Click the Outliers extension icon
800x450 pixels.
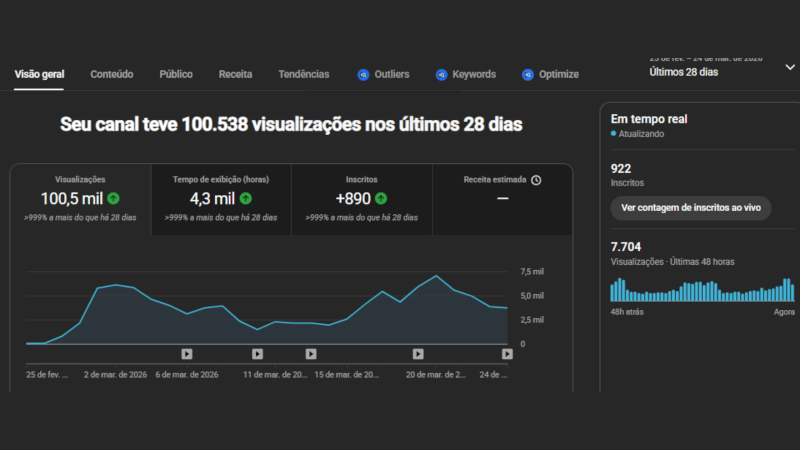coord(364,75)
